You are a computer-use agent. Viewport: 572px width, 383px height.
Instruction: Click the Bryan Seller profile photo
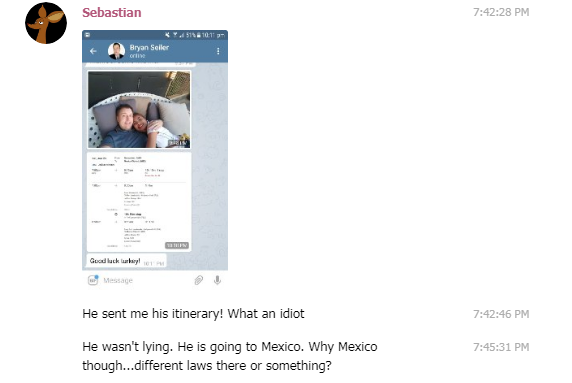coord(116,51)
